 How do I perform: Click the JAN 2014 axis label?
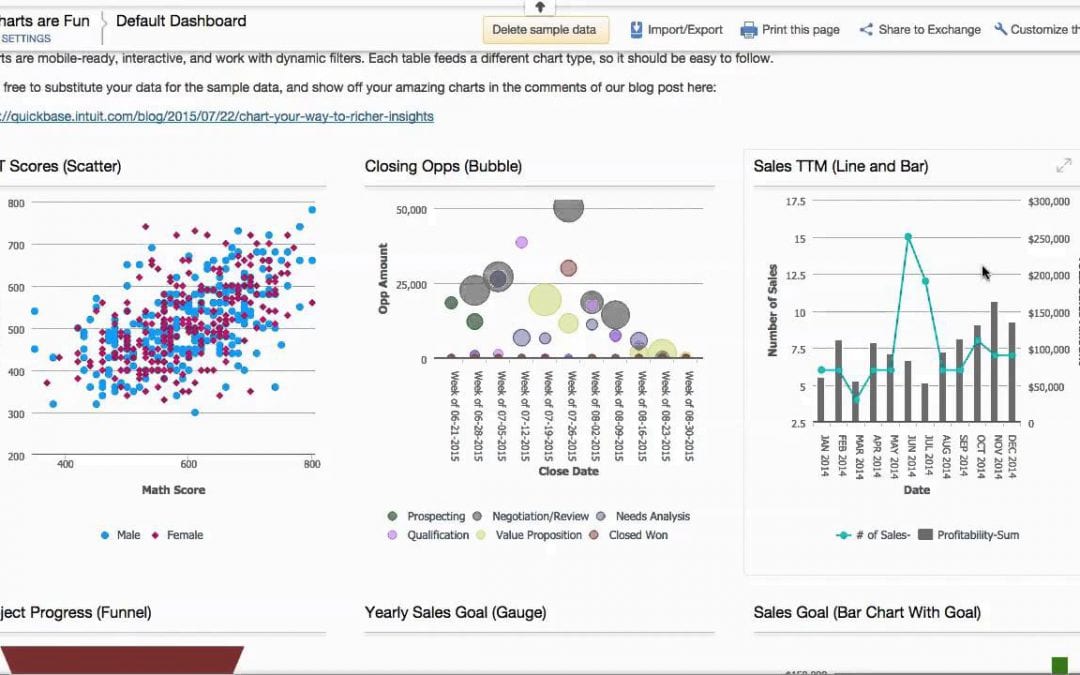(x=824, y=456)
